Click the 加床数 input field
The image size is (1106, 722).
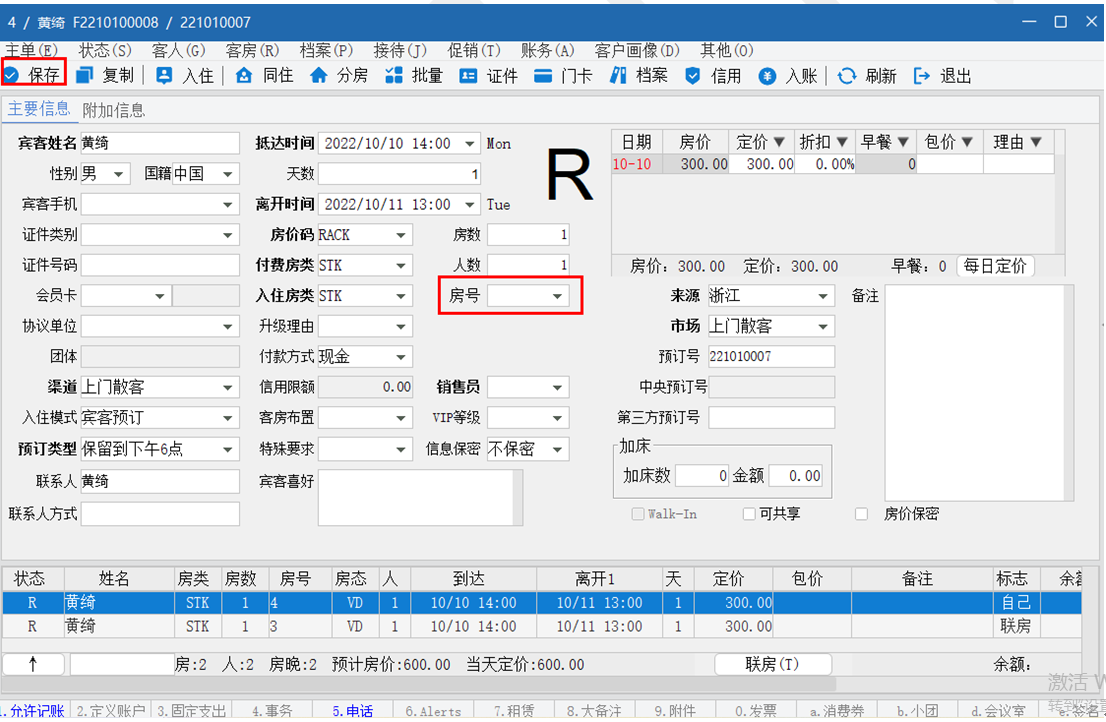click(x=702, y=476)
